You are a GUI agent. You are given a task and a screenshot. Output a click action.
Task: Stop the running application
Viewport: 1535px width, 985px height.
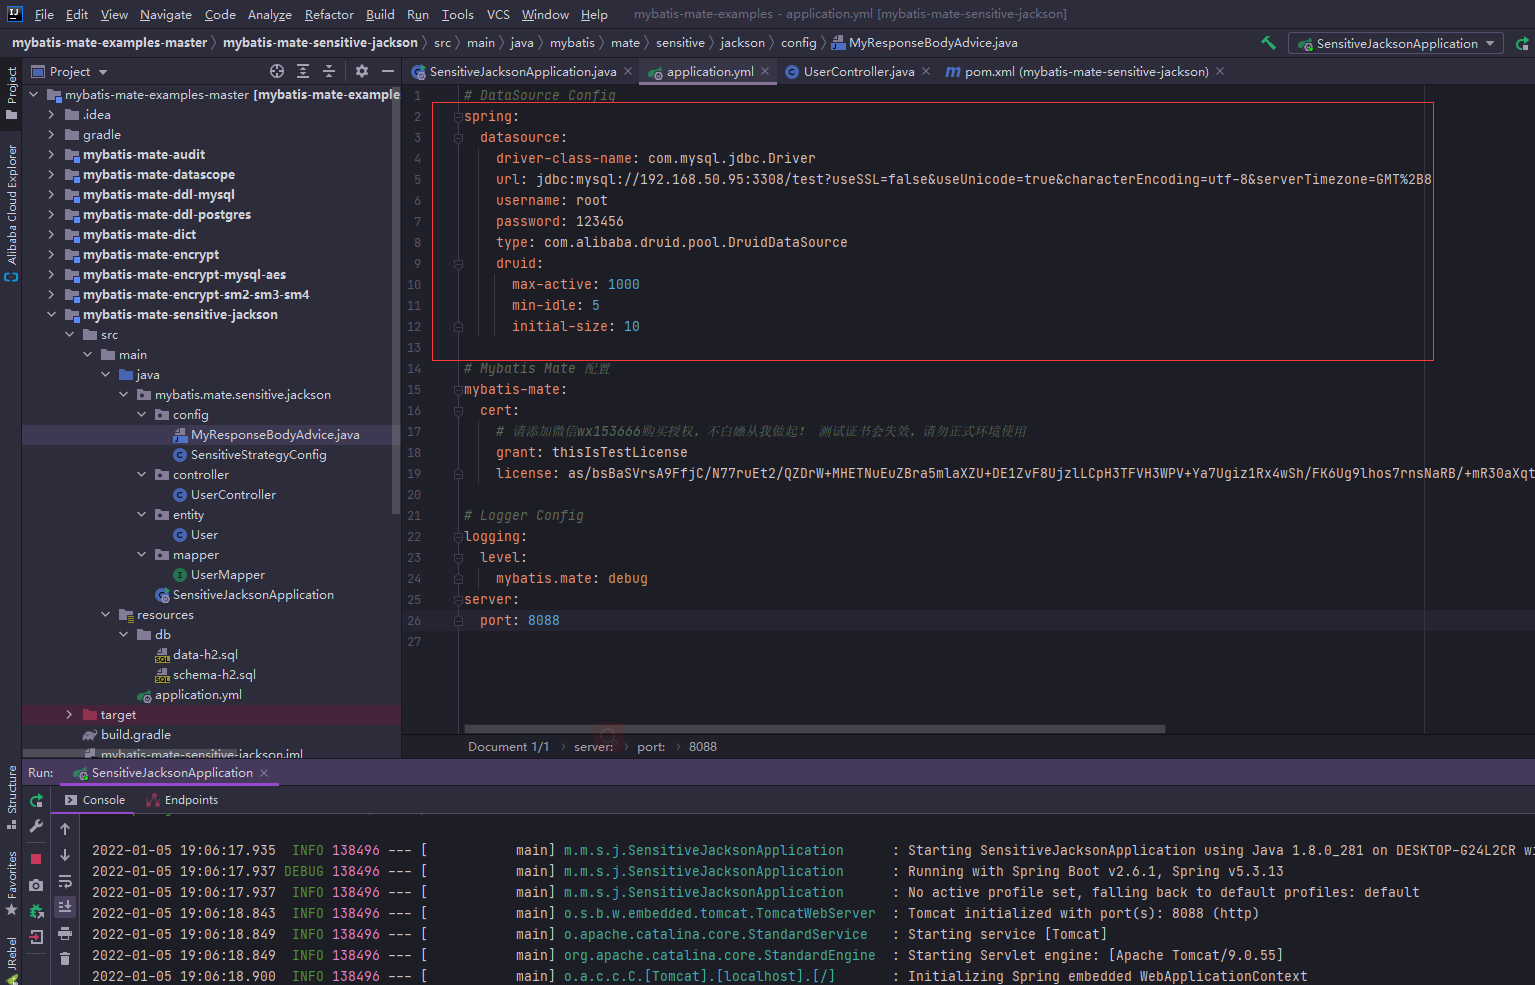(36, 859)
